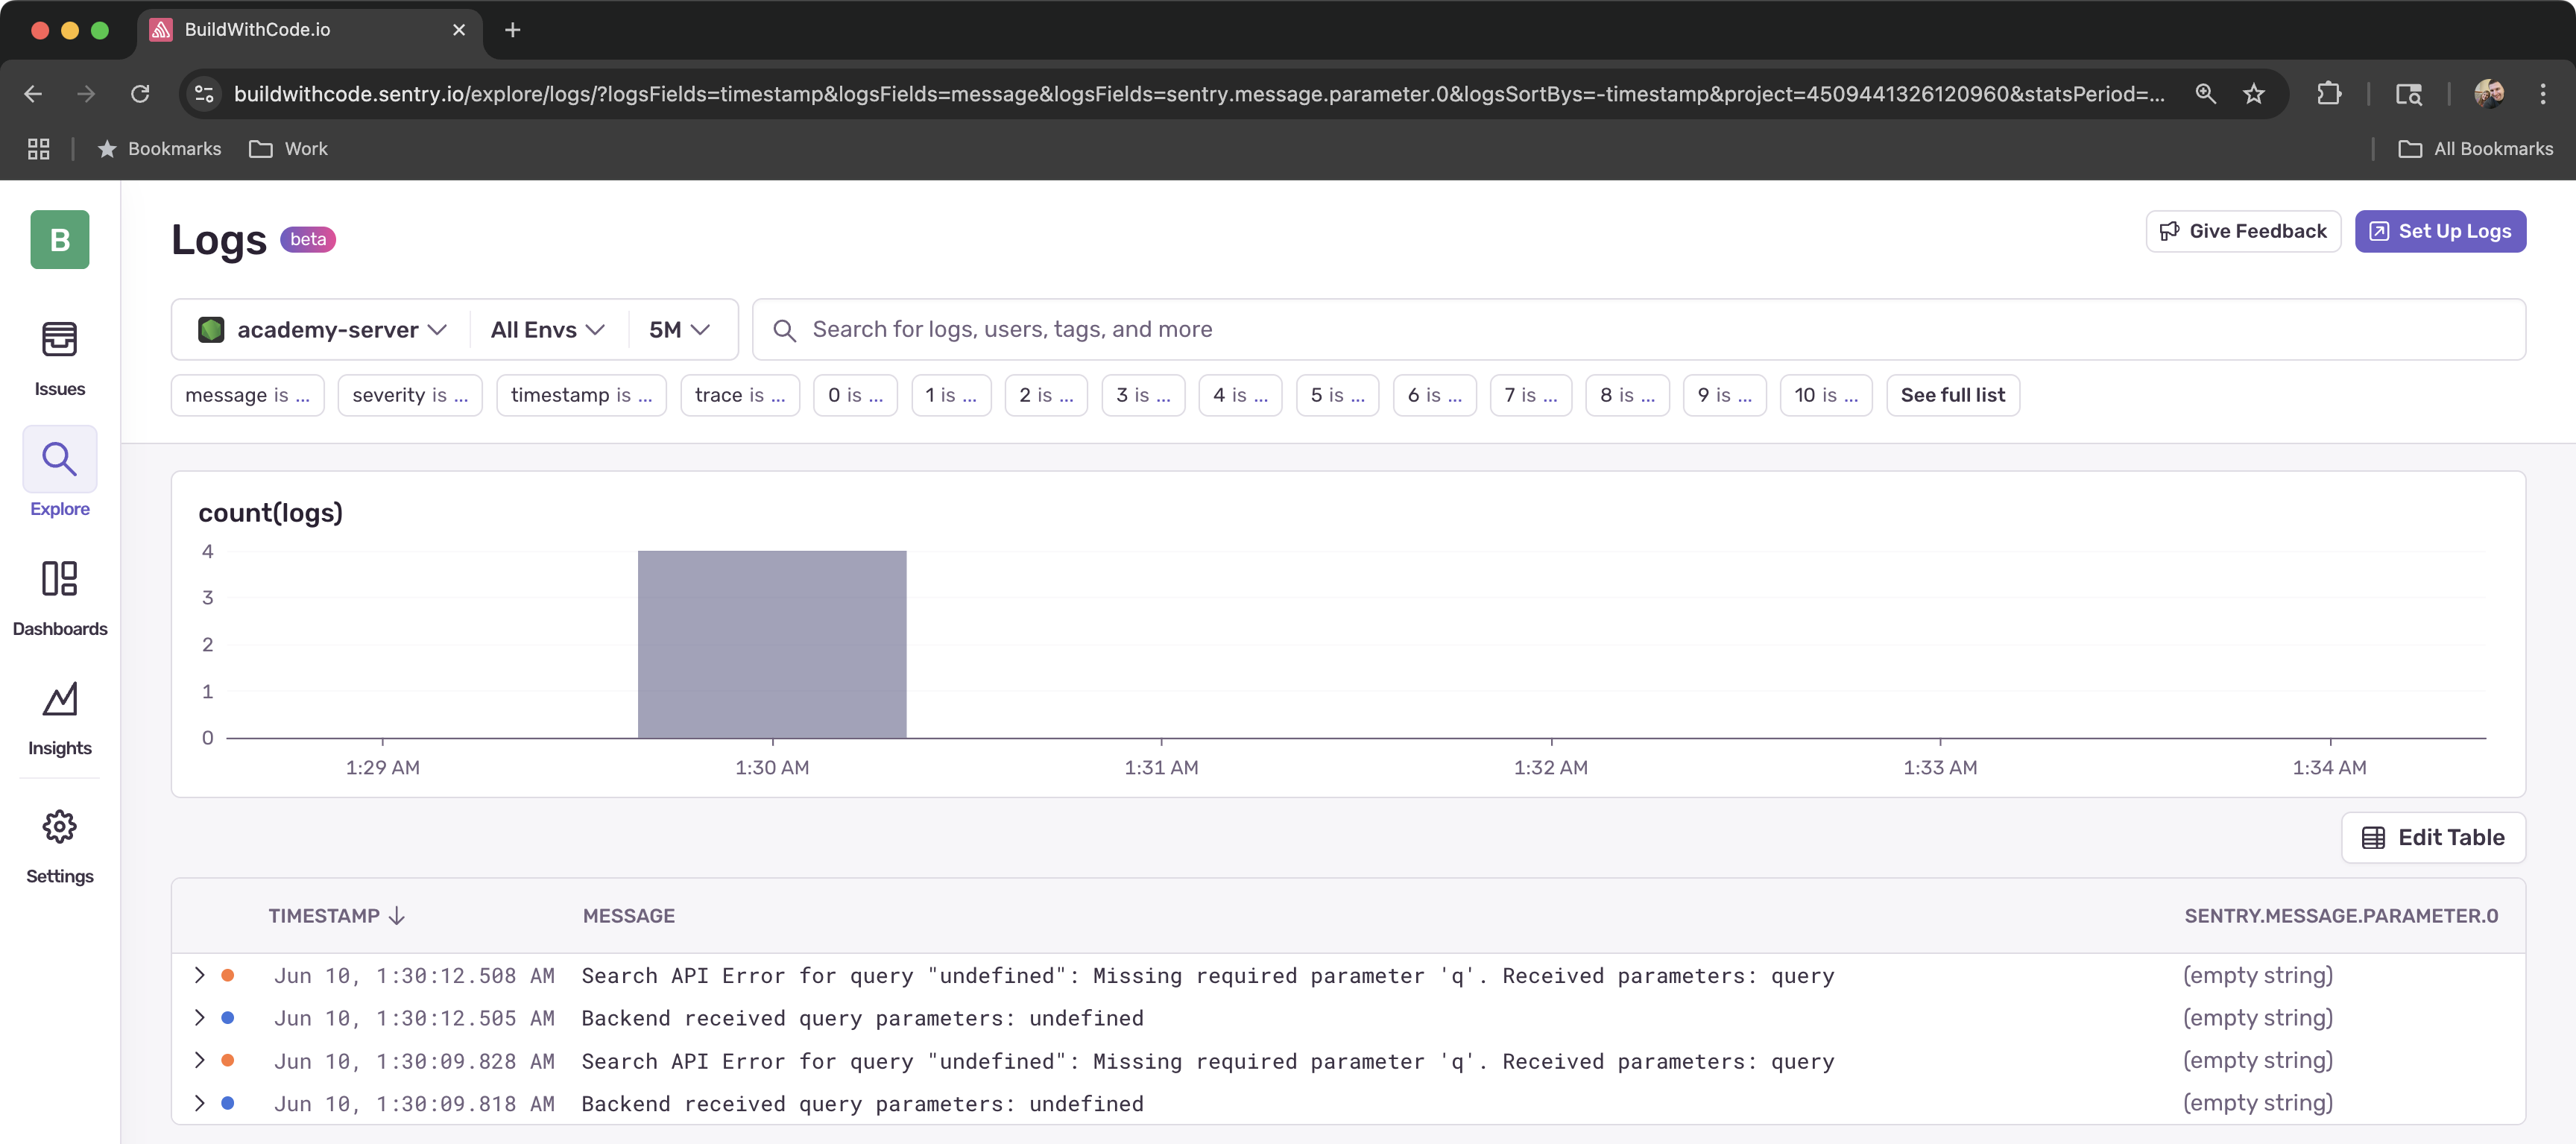The height and width of the screenshot is (1144, 2576).
Task: Open the academy-server project dropdown
Action: point(322,330)
